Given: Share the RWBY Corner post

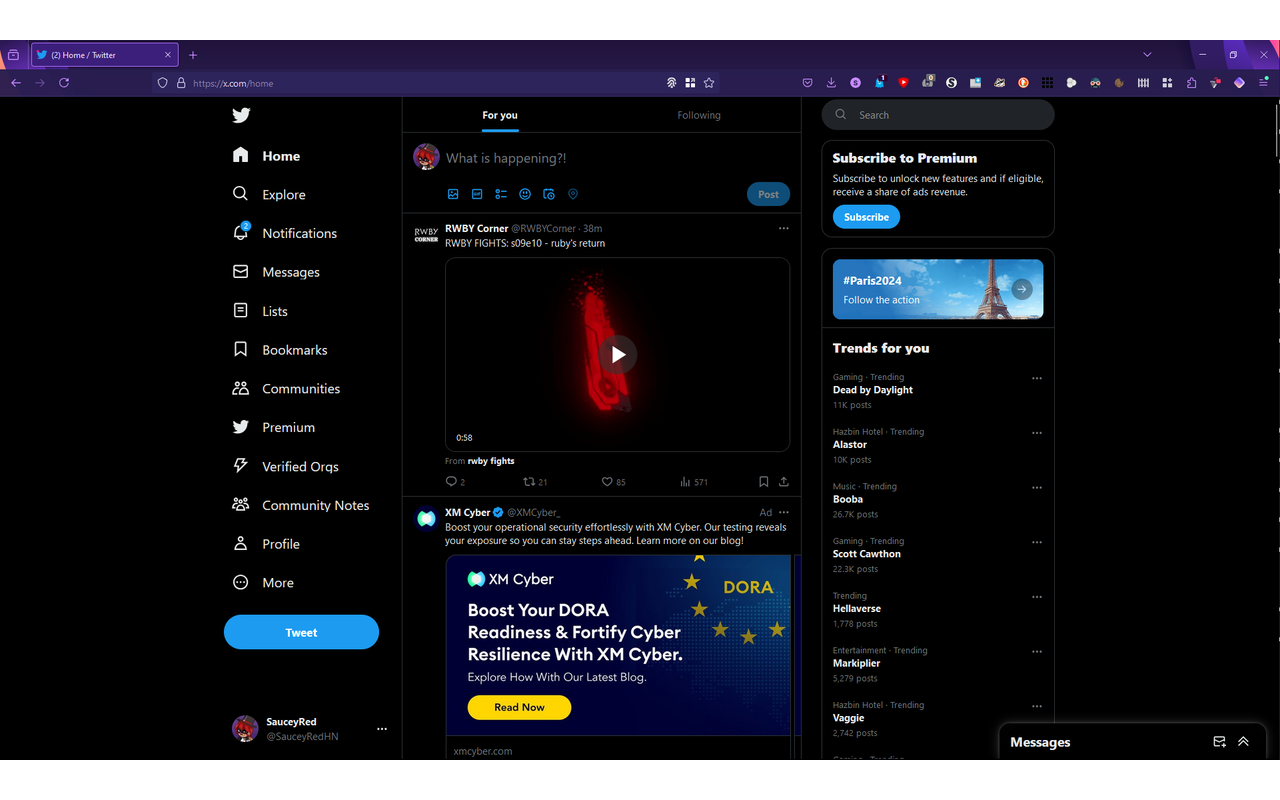Looking at the screenshot, I should [x=784, y=482].
